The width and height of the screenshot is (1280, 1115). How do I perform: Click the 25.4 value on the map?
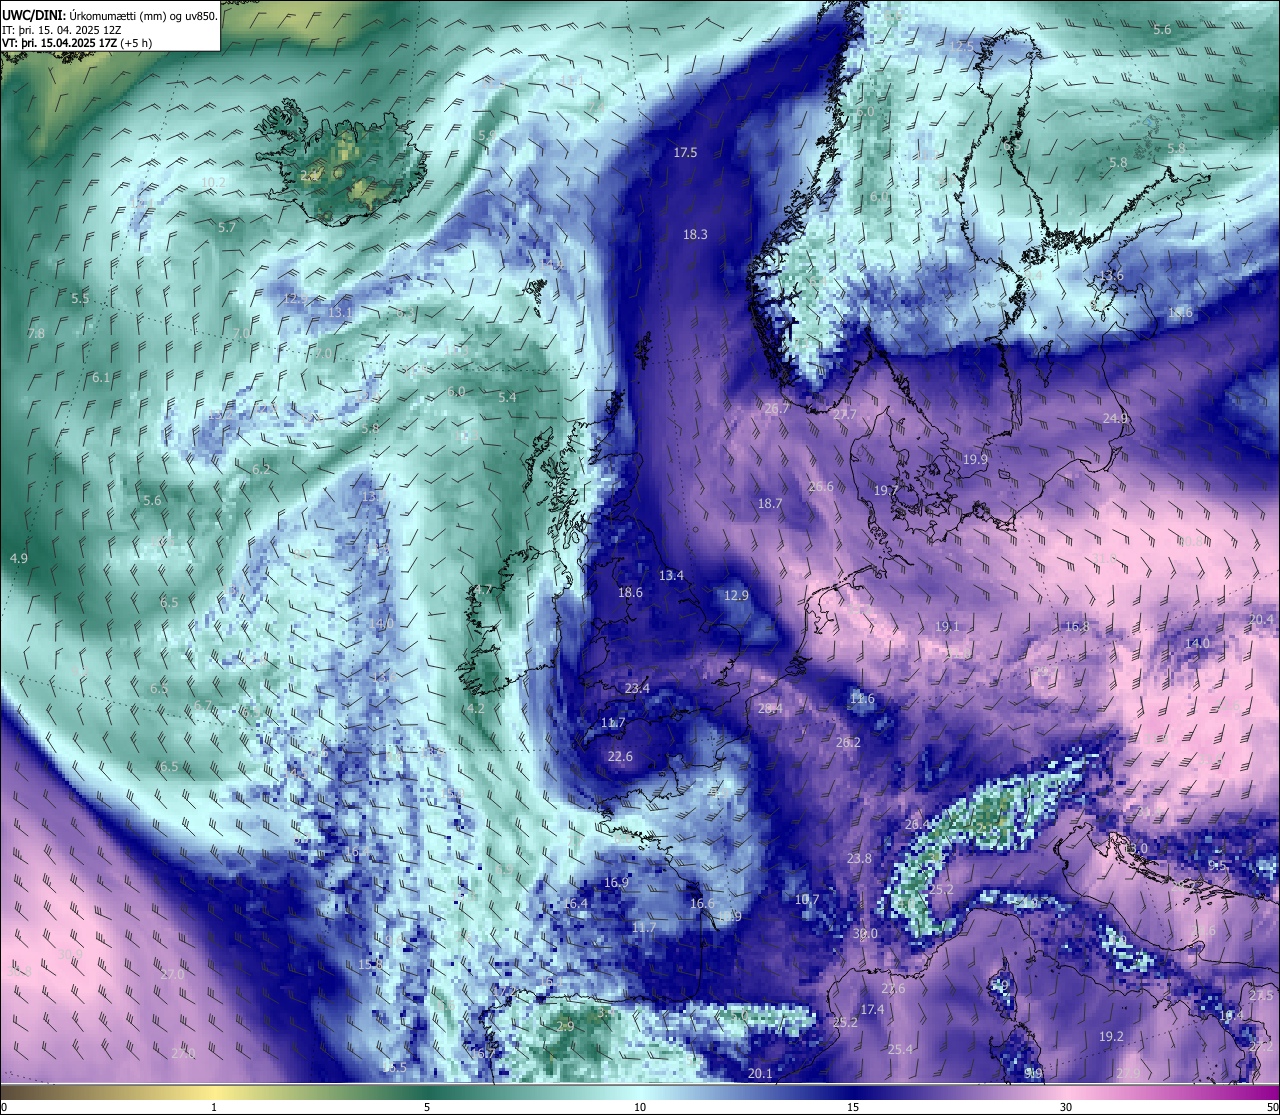click(900, 1049)
